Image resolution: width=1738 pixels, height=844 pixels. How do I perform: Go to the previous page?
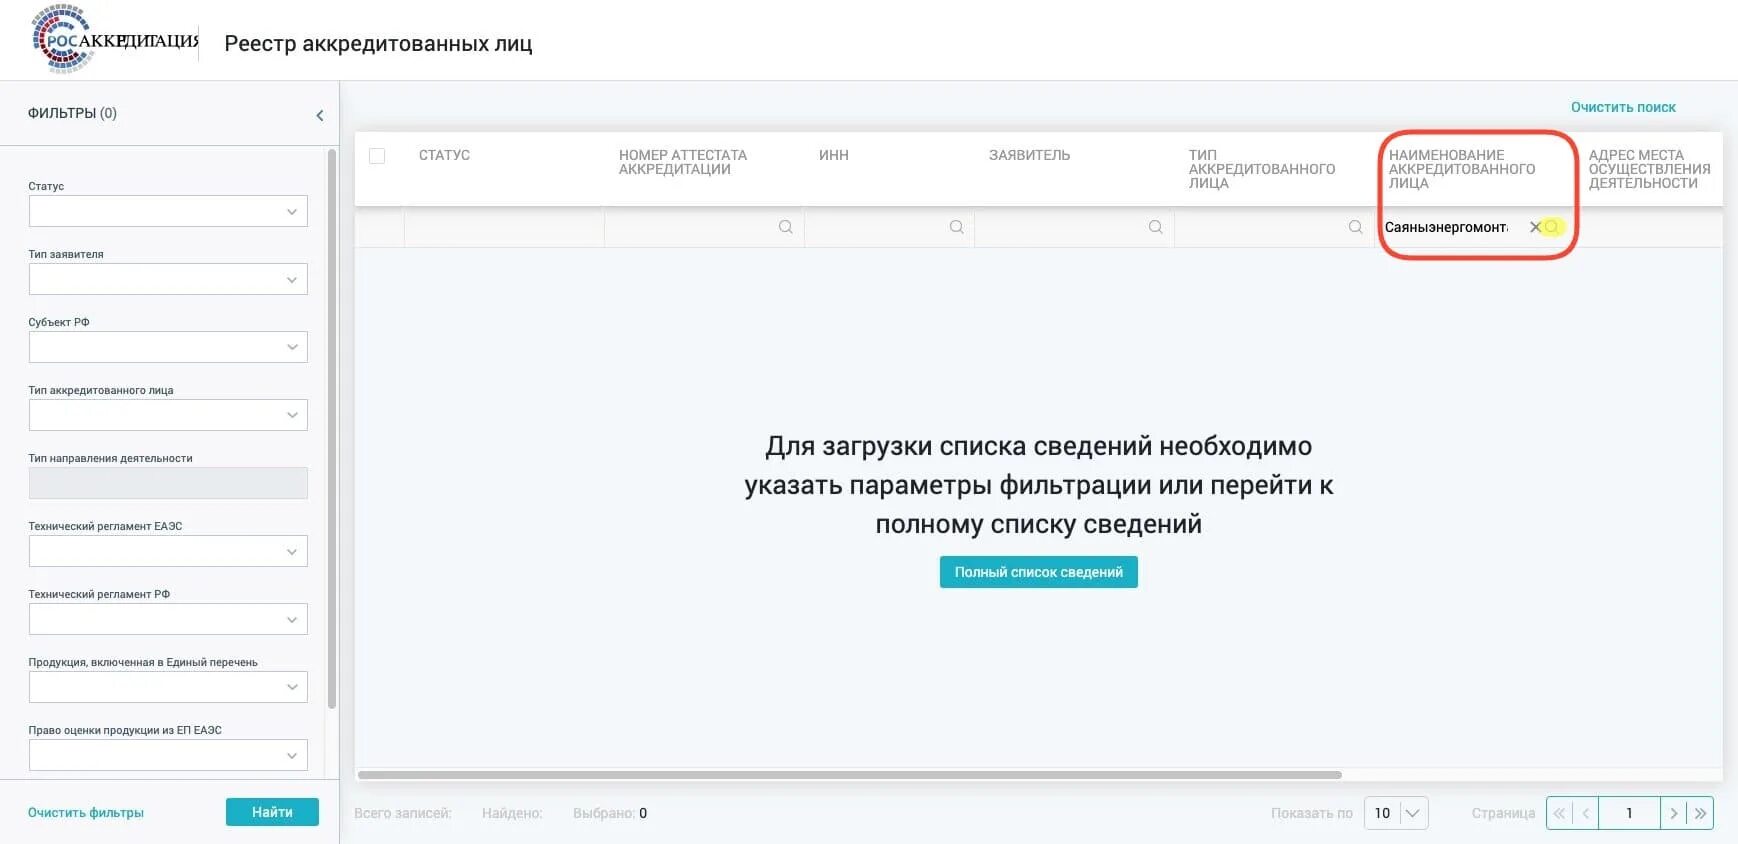click(1585, 813)
